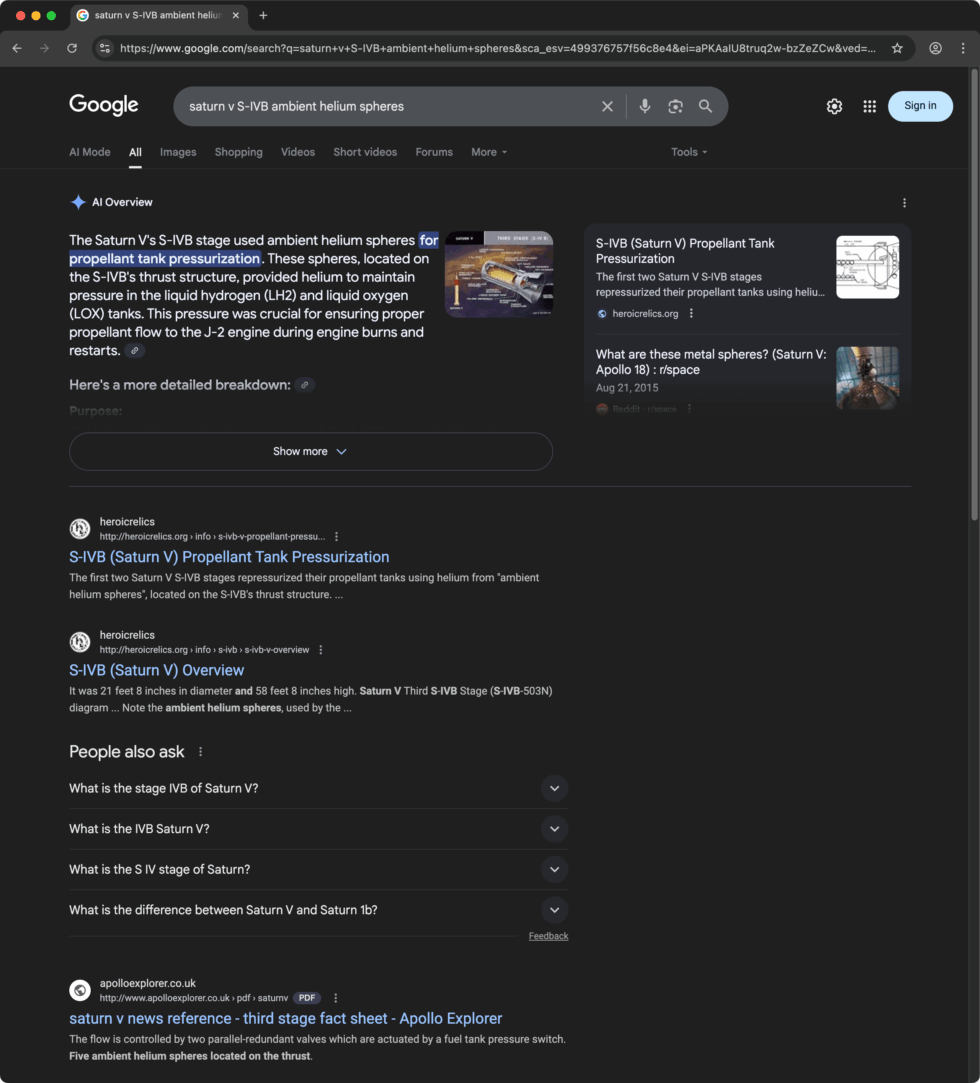The image size is (980, 1083).
Task: Open the heroicrelics result's three-dot menu
Action: point(336,537)
